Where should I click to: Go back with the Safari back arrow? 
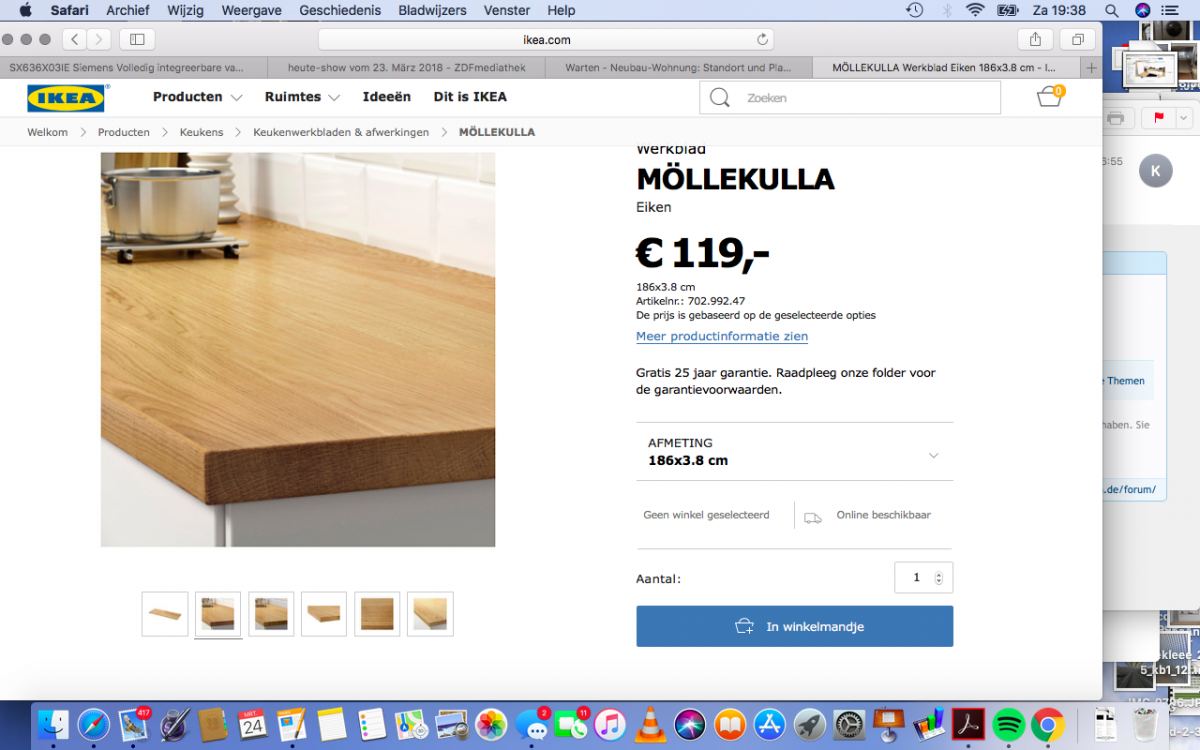[x=75, y=39]
